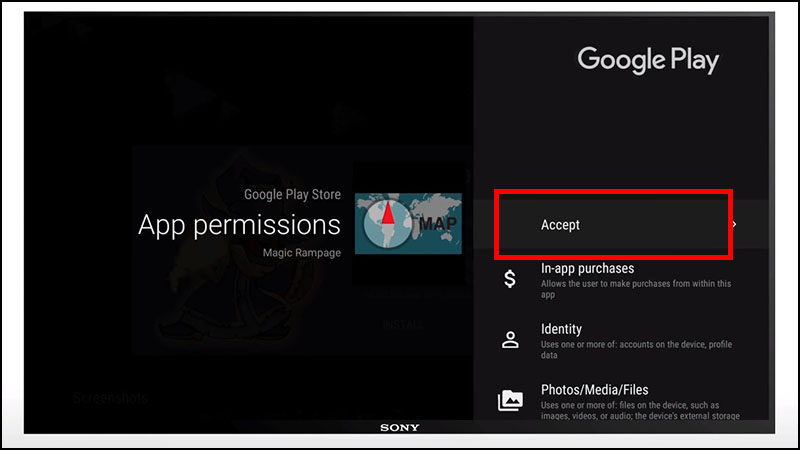
Task: Open the In-app purchases permission entry
Action: coord(620,280)
